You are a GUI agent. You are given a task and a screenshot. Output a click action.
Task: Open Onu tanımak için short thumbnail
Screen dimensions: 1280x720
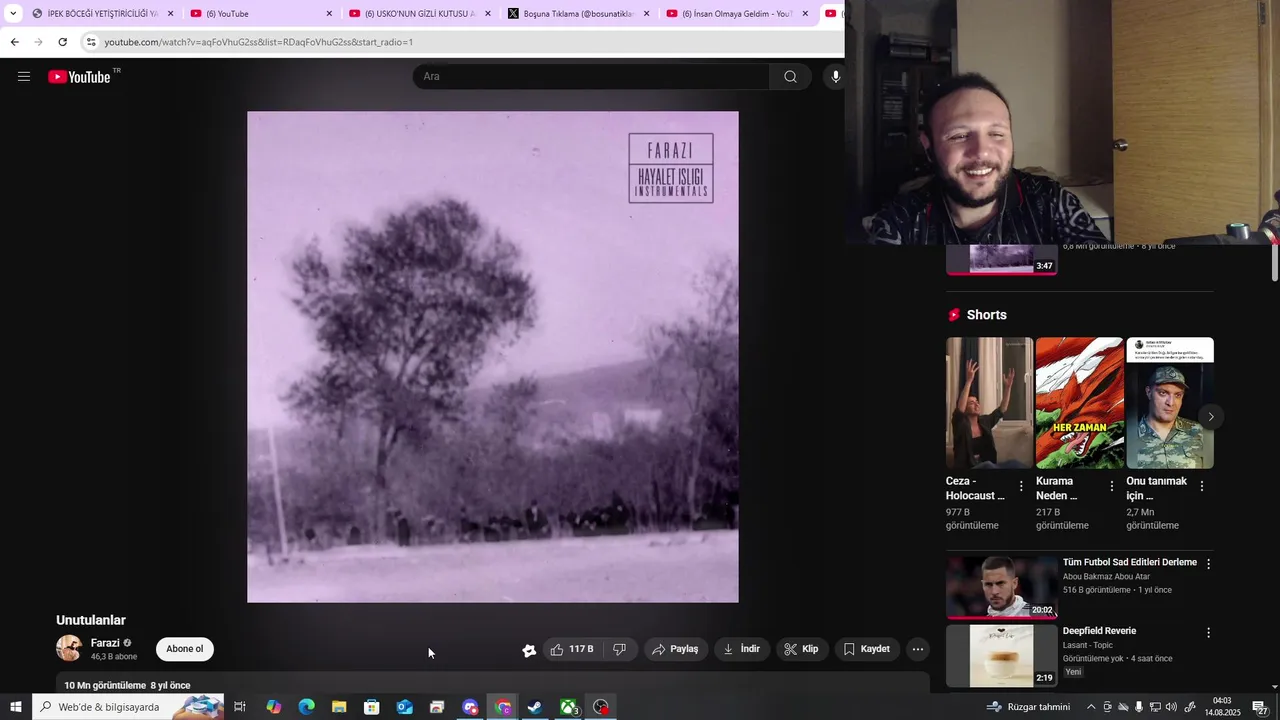point(1170,403)
